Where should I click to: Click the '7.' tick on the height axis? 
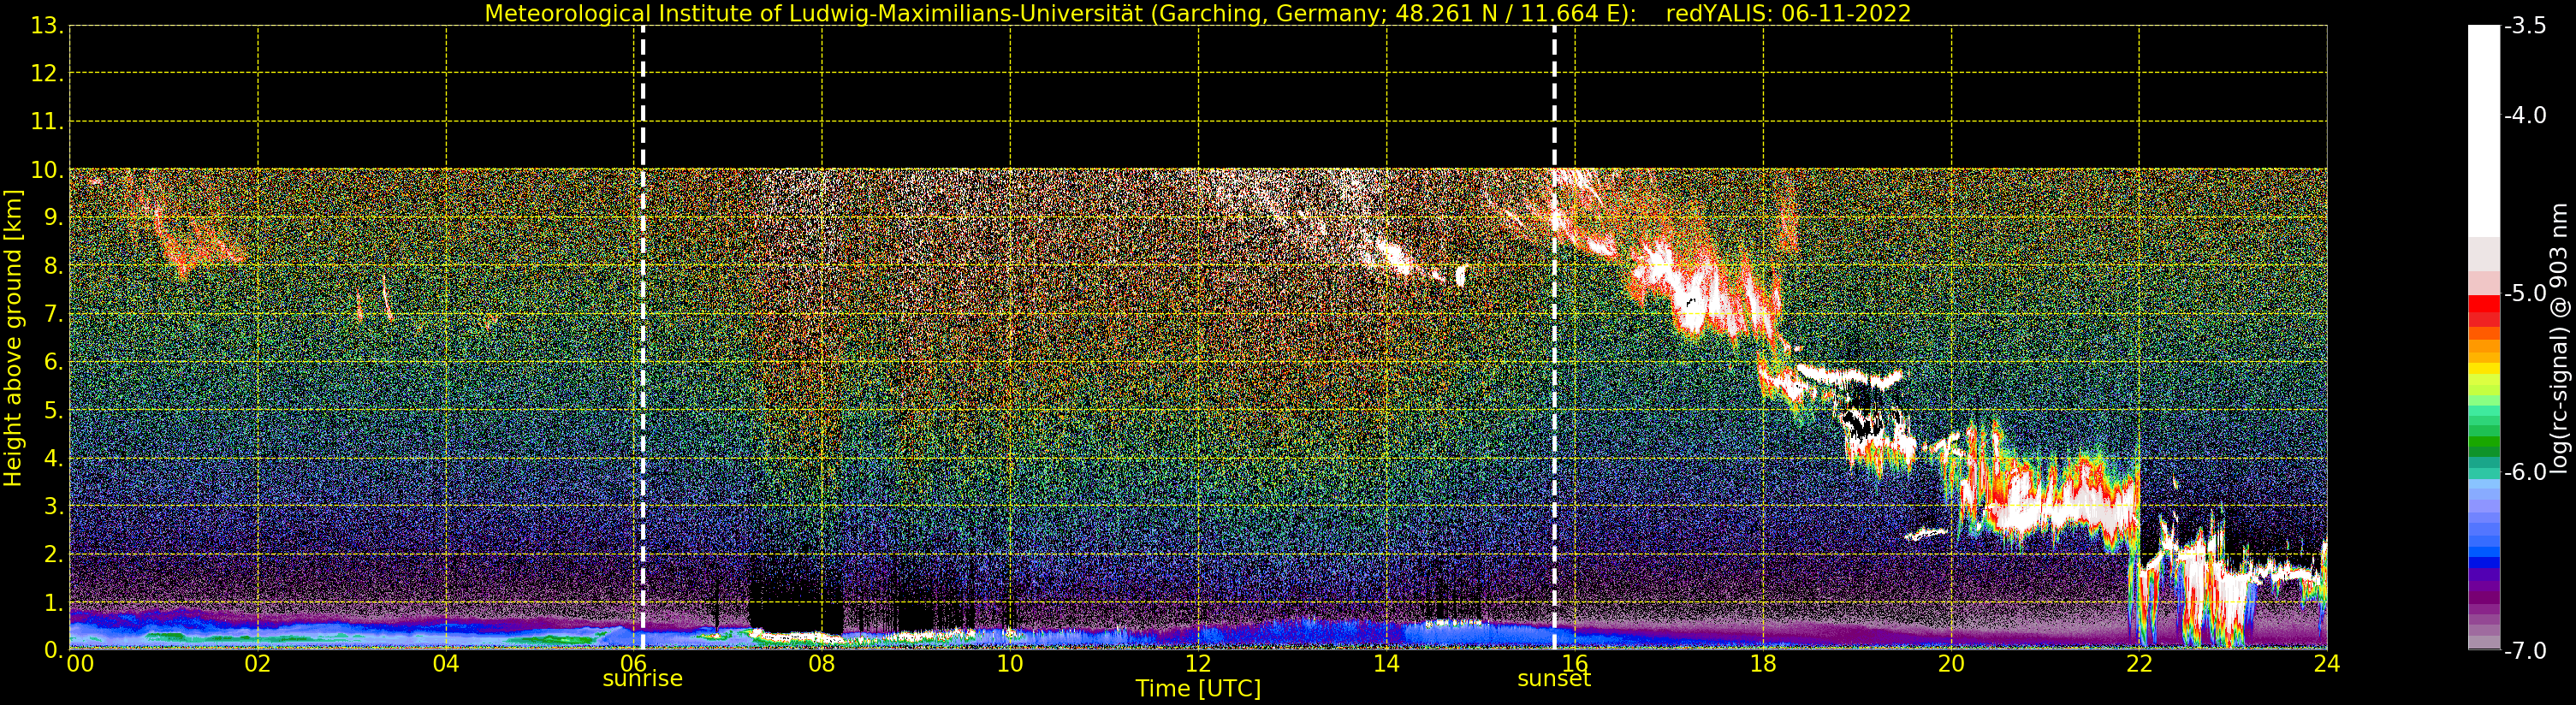click(x=53, y=314)
